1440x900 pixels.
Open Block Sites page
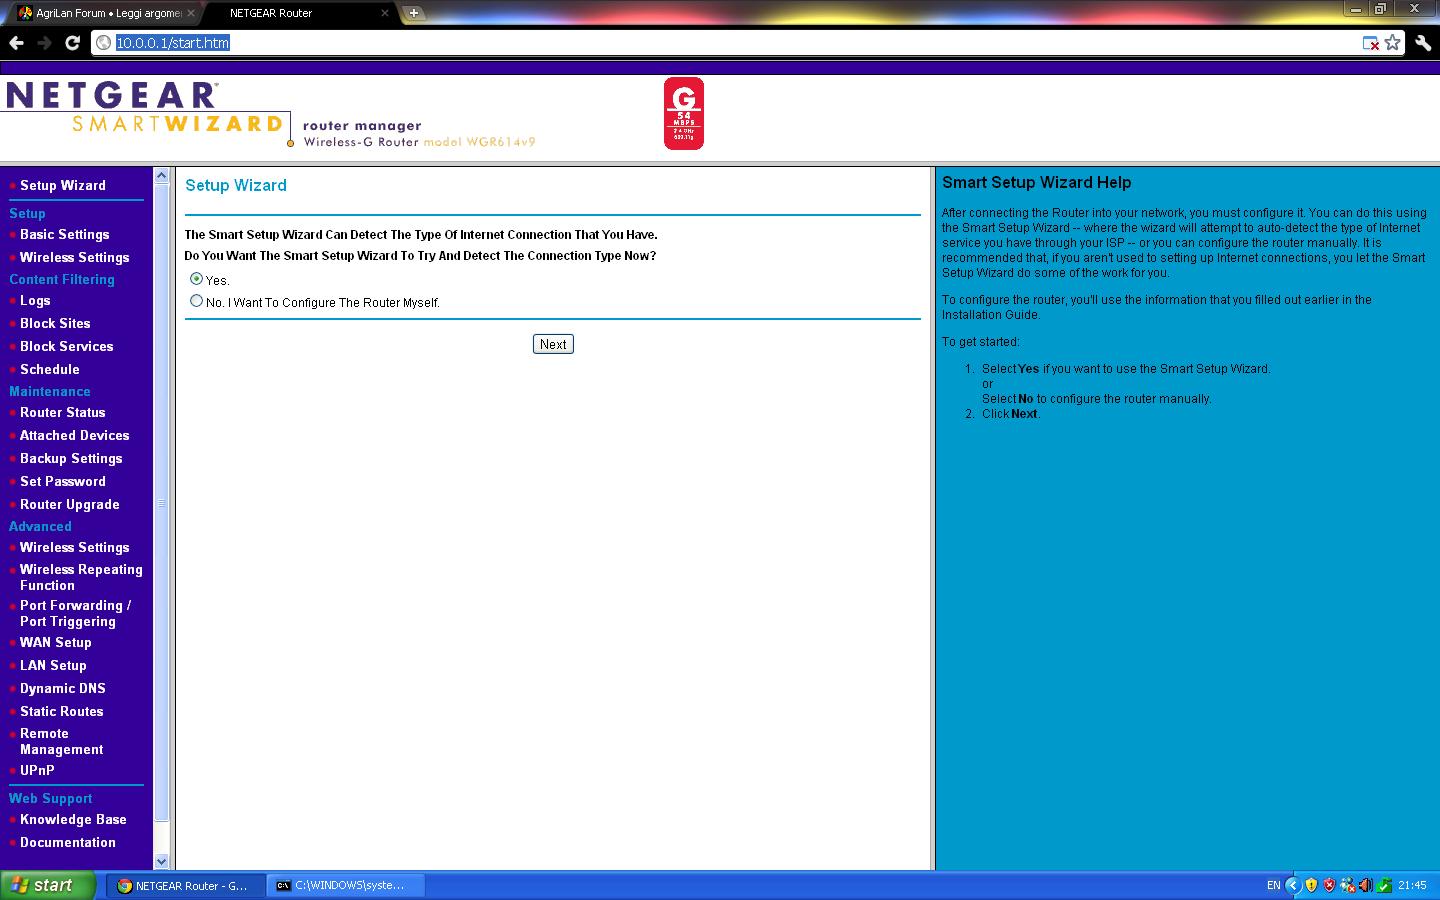(55, 323)
